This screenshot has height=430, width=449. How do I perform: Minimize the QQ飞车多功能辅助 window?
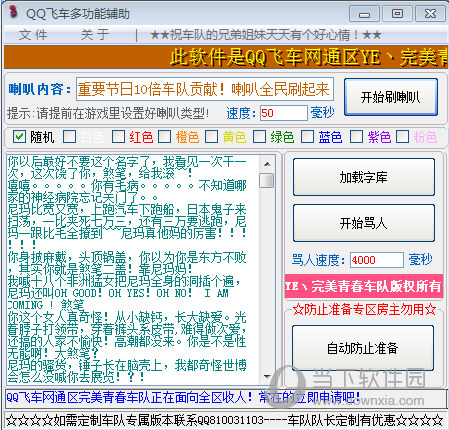pos(364,14)
